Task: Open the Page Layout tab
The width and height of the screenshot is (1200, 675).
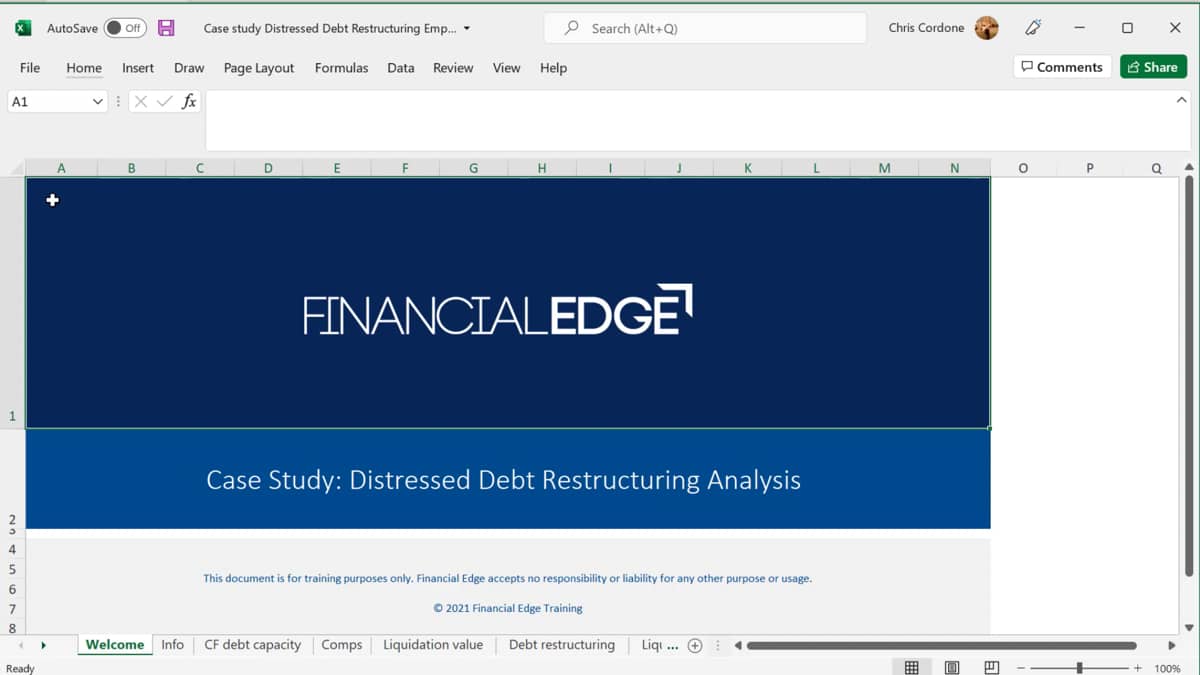Action: point(259,68)
